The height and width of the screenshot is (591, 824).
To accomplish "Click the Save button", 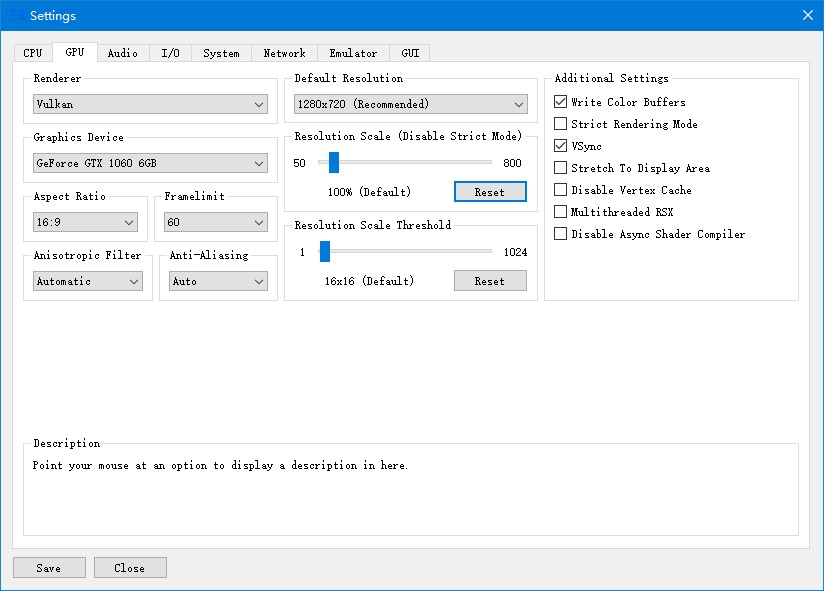I will coord(49,568).
